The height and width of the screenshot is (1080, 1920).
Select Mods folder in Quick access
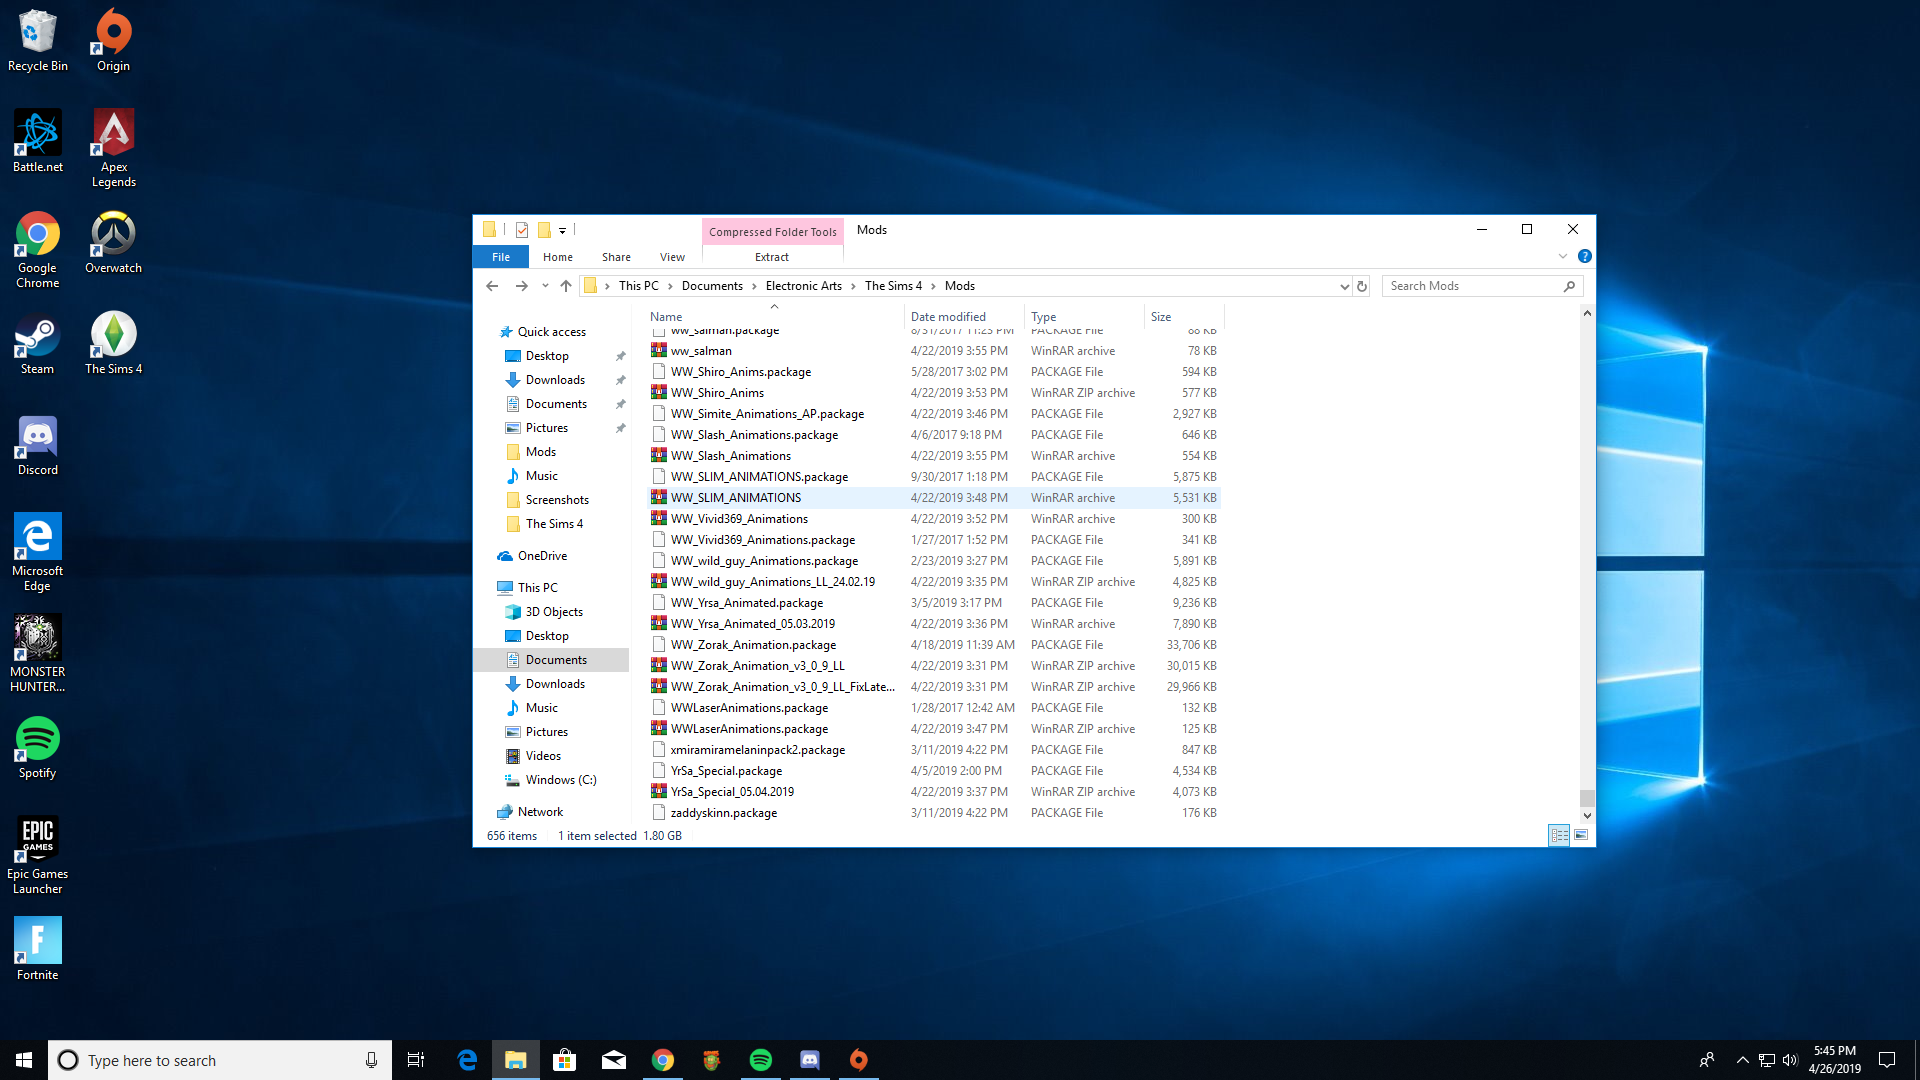pyautogui.click(x=540, y=452)
